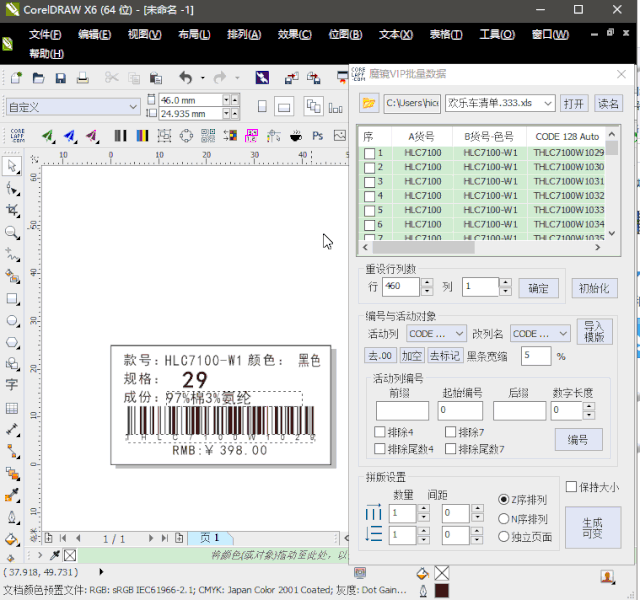
Task: Enable the 排除尾数7 checkbox
Action: [x=451, y=449]
